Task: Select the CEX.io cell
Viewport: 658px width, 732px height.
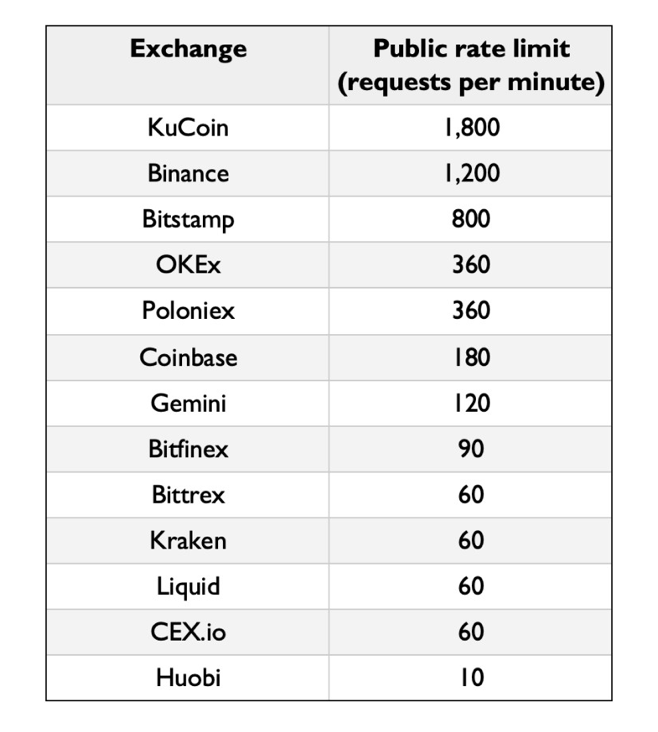Action: pyautogui.click(x=188, y=632)
